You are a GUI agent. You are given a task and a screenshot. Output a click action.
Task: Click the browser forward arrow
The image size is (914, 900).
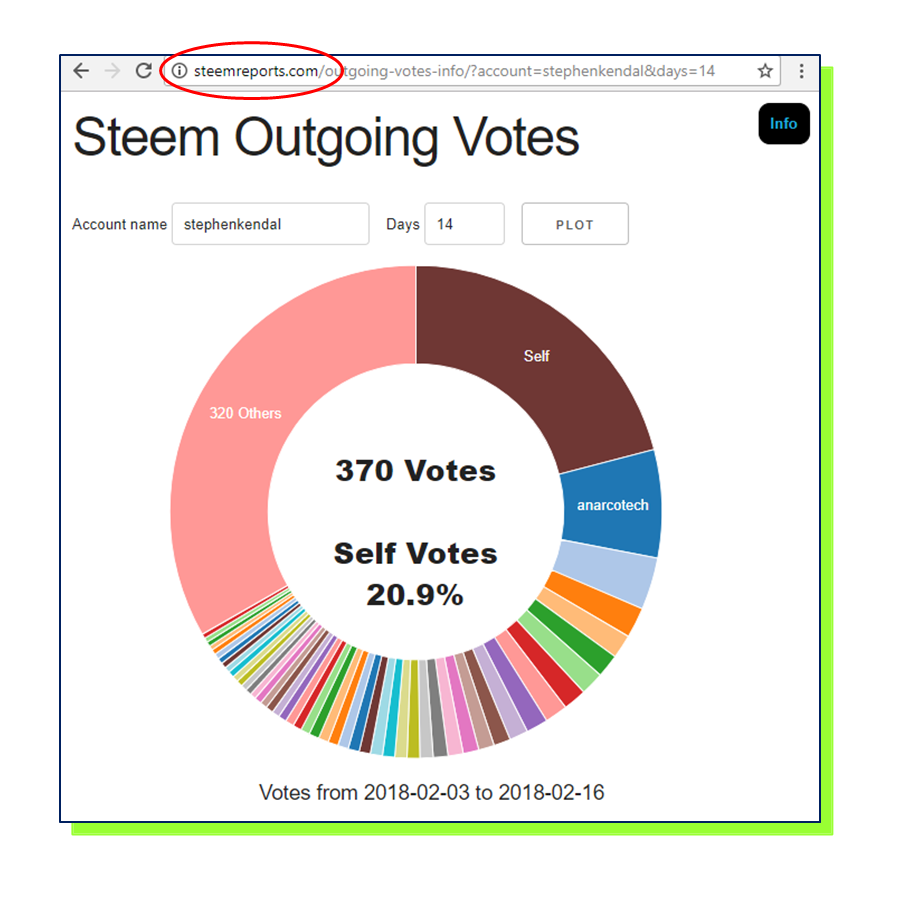pos(112,71)
